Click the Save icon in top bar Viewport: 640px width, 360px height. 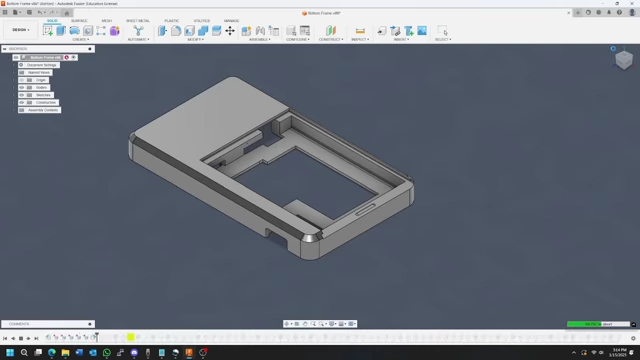point(29,13)
